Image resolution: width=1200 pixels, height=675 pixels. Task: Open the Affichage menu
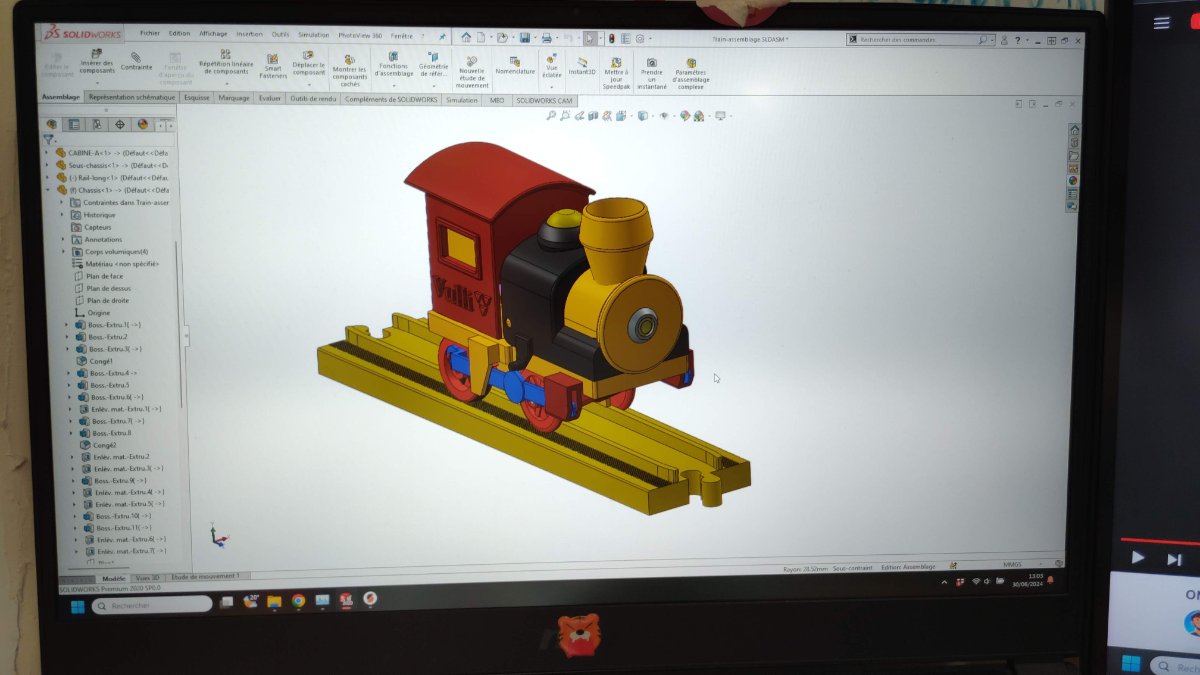pyautogui.click(x=213, y=34)
